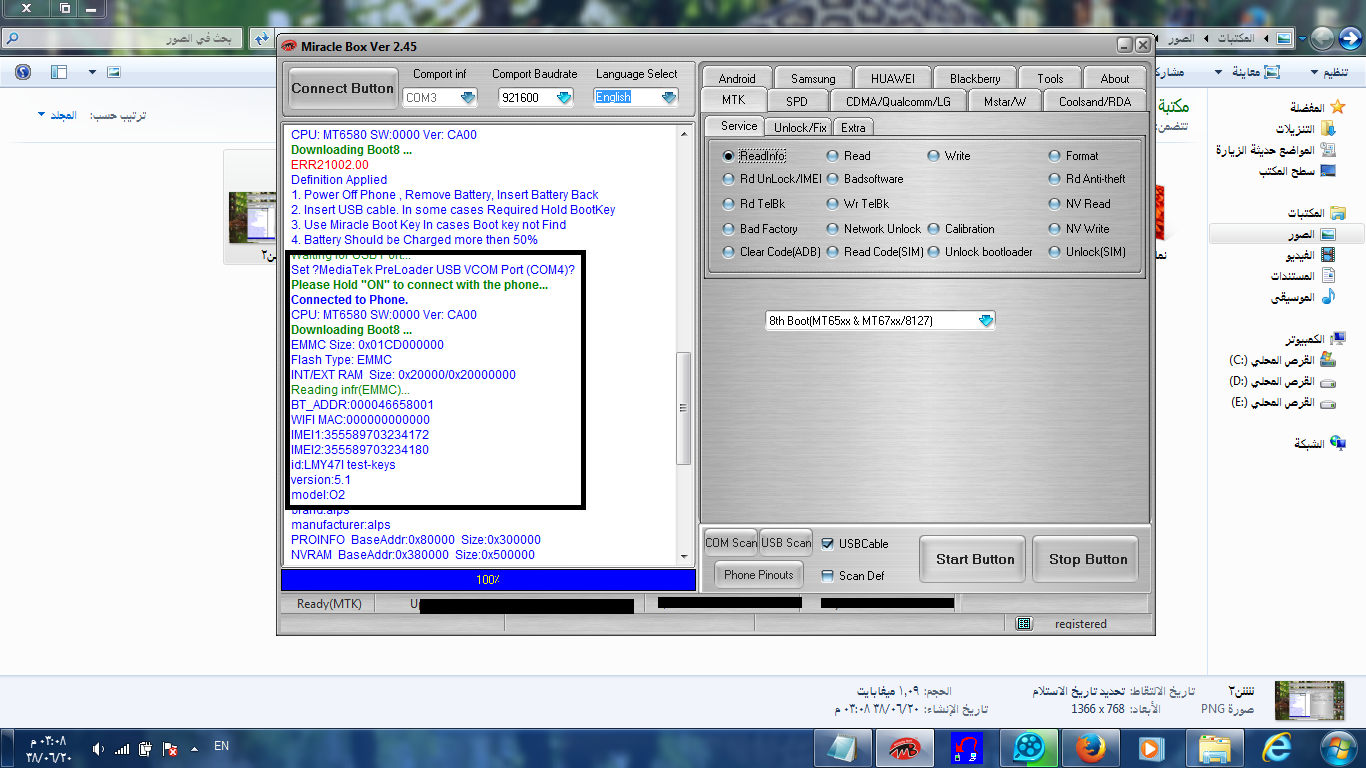Click the Explorer help question mark icon
Viewport: 1366px width, 768px height.
coord(23,72)
